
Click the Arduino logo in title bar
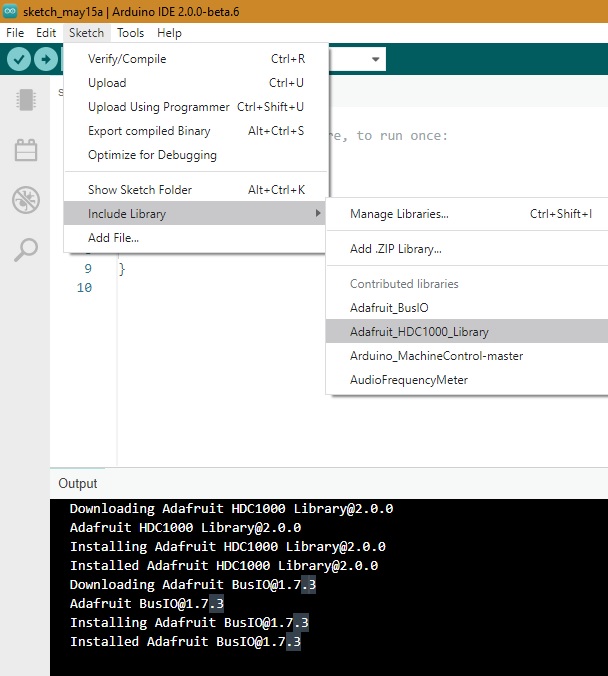[x=9, y=11]
